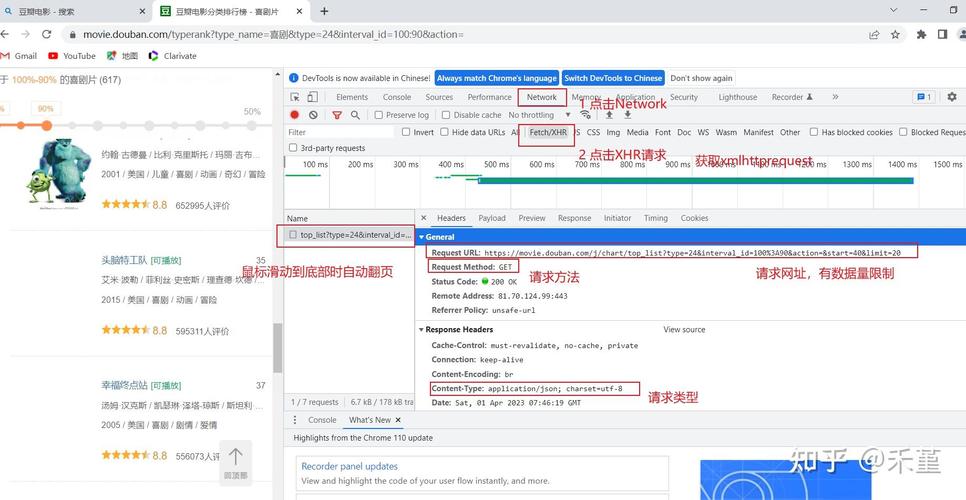Click the 50% rating slider dot
Viewport: 966px width, 500px height.
pos(251,126)
